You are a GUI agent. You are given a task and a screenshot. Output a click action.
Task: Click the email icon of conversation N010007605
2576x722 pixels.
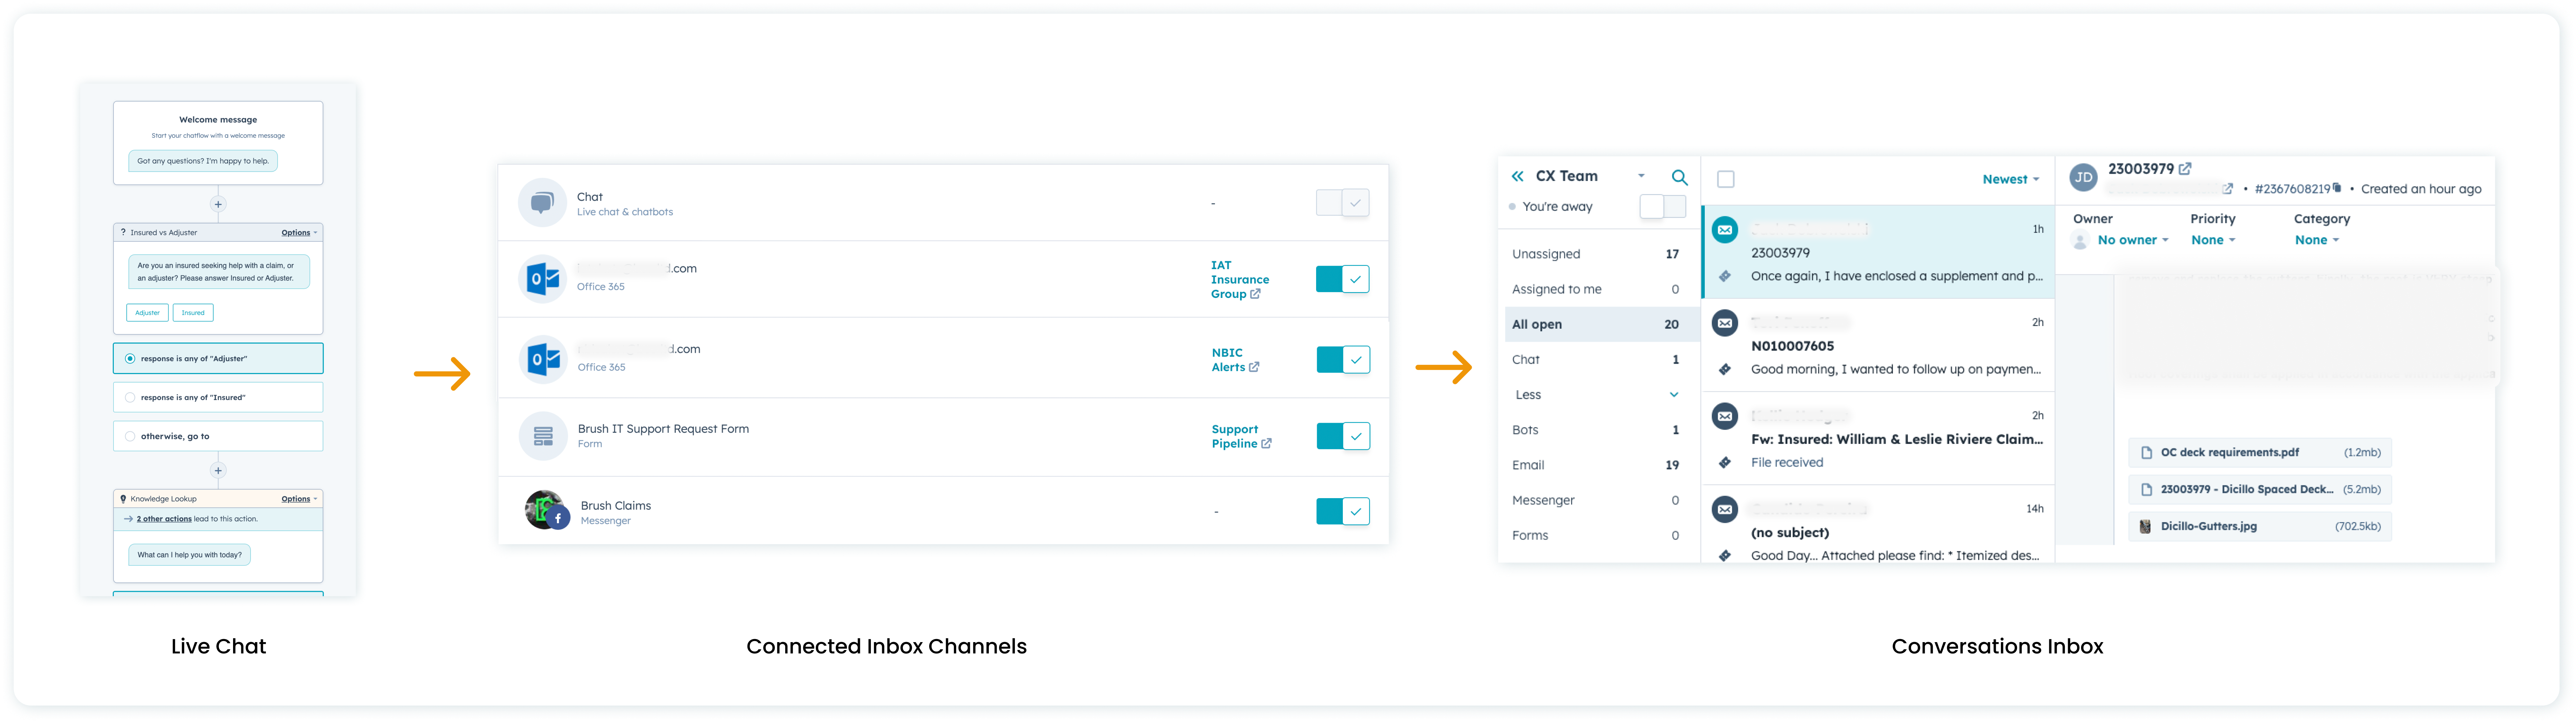(1725, 323)
